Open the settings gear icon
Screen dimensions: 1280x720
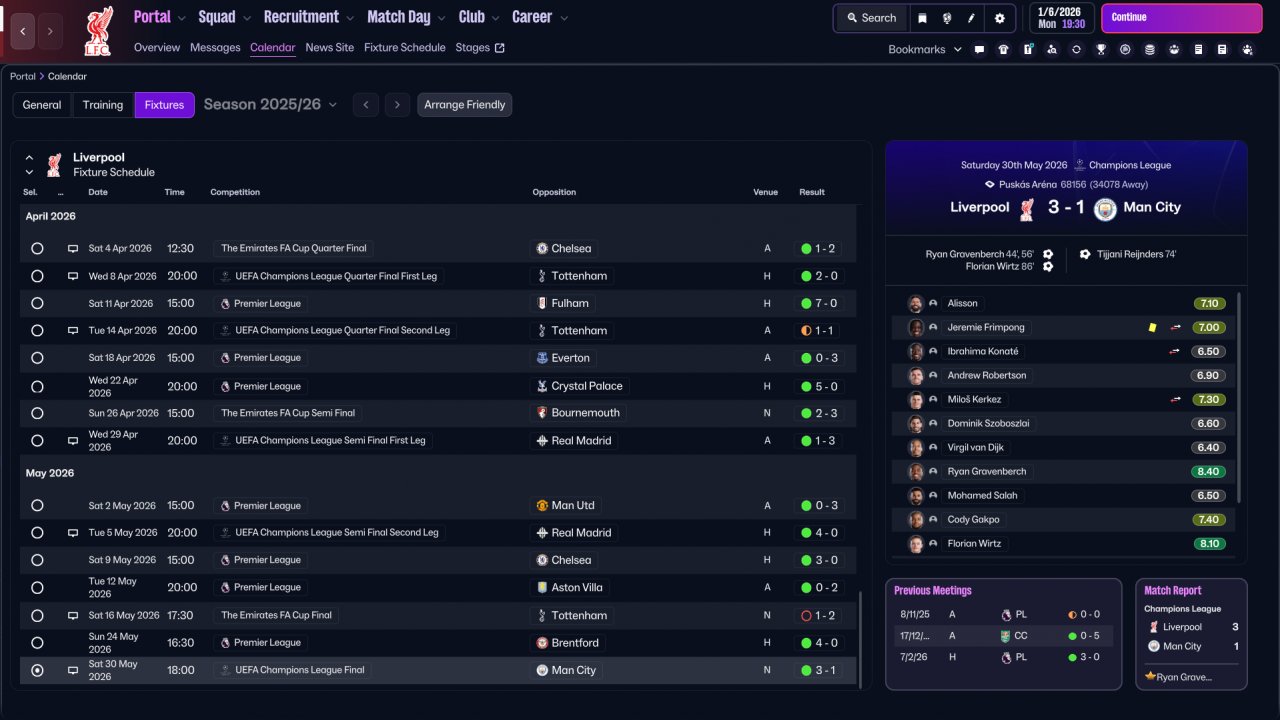1000,18
